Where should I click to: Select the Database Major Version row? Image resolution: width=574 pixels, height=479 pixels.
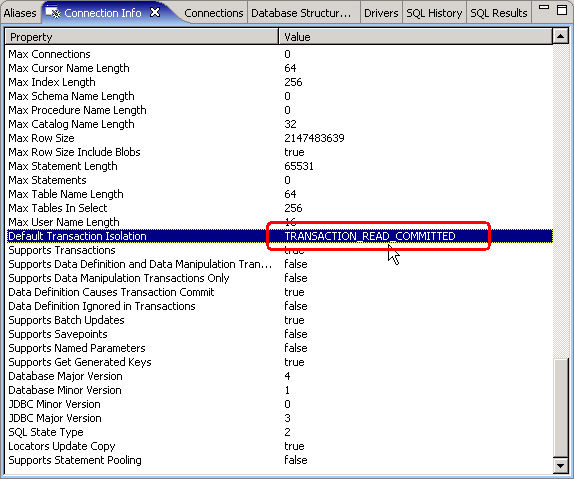[280, 376]
